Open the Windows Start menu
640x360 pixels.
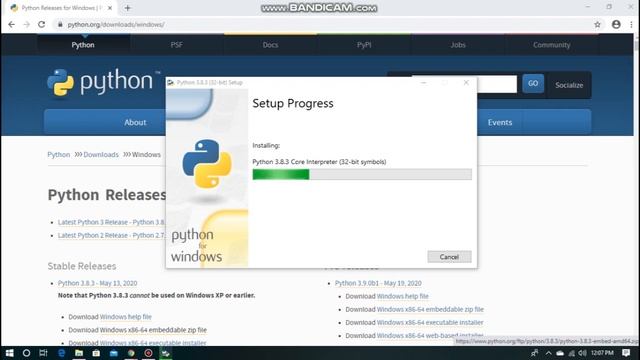pos(9,353)
